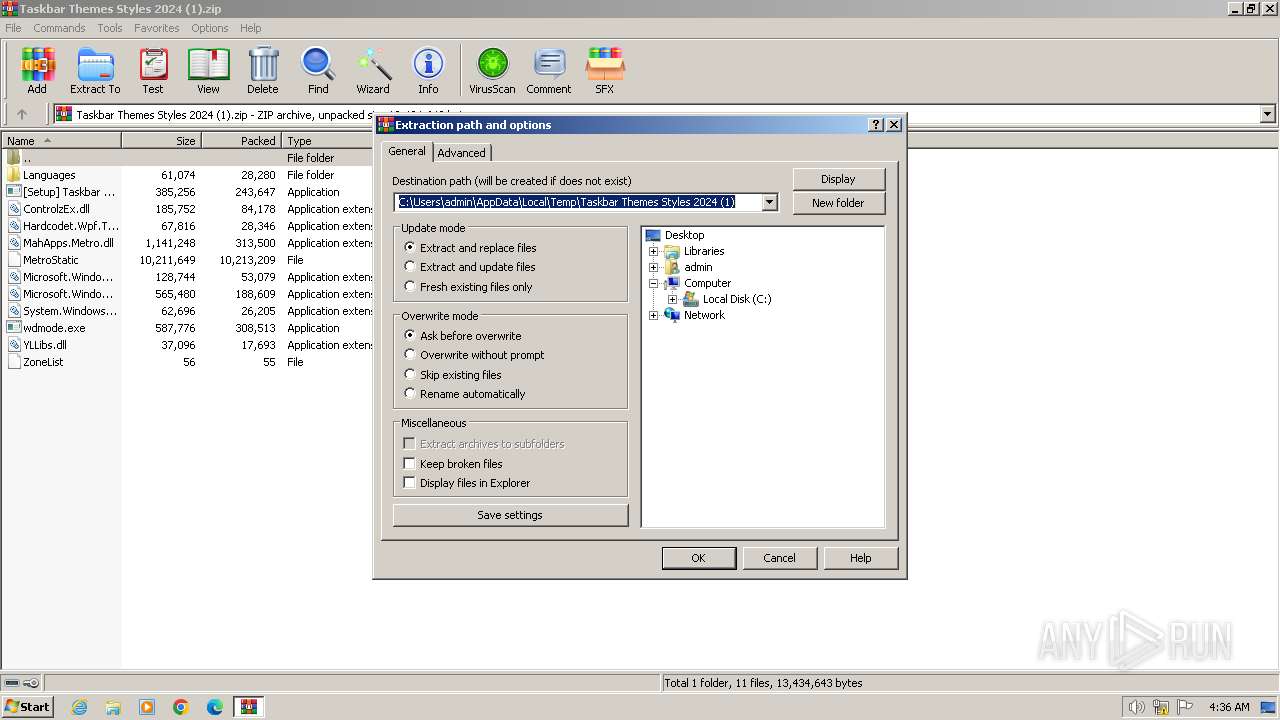1280x720 pixels.
Task: Click the Add toolbar icon
Action: [x=37, y=70]
